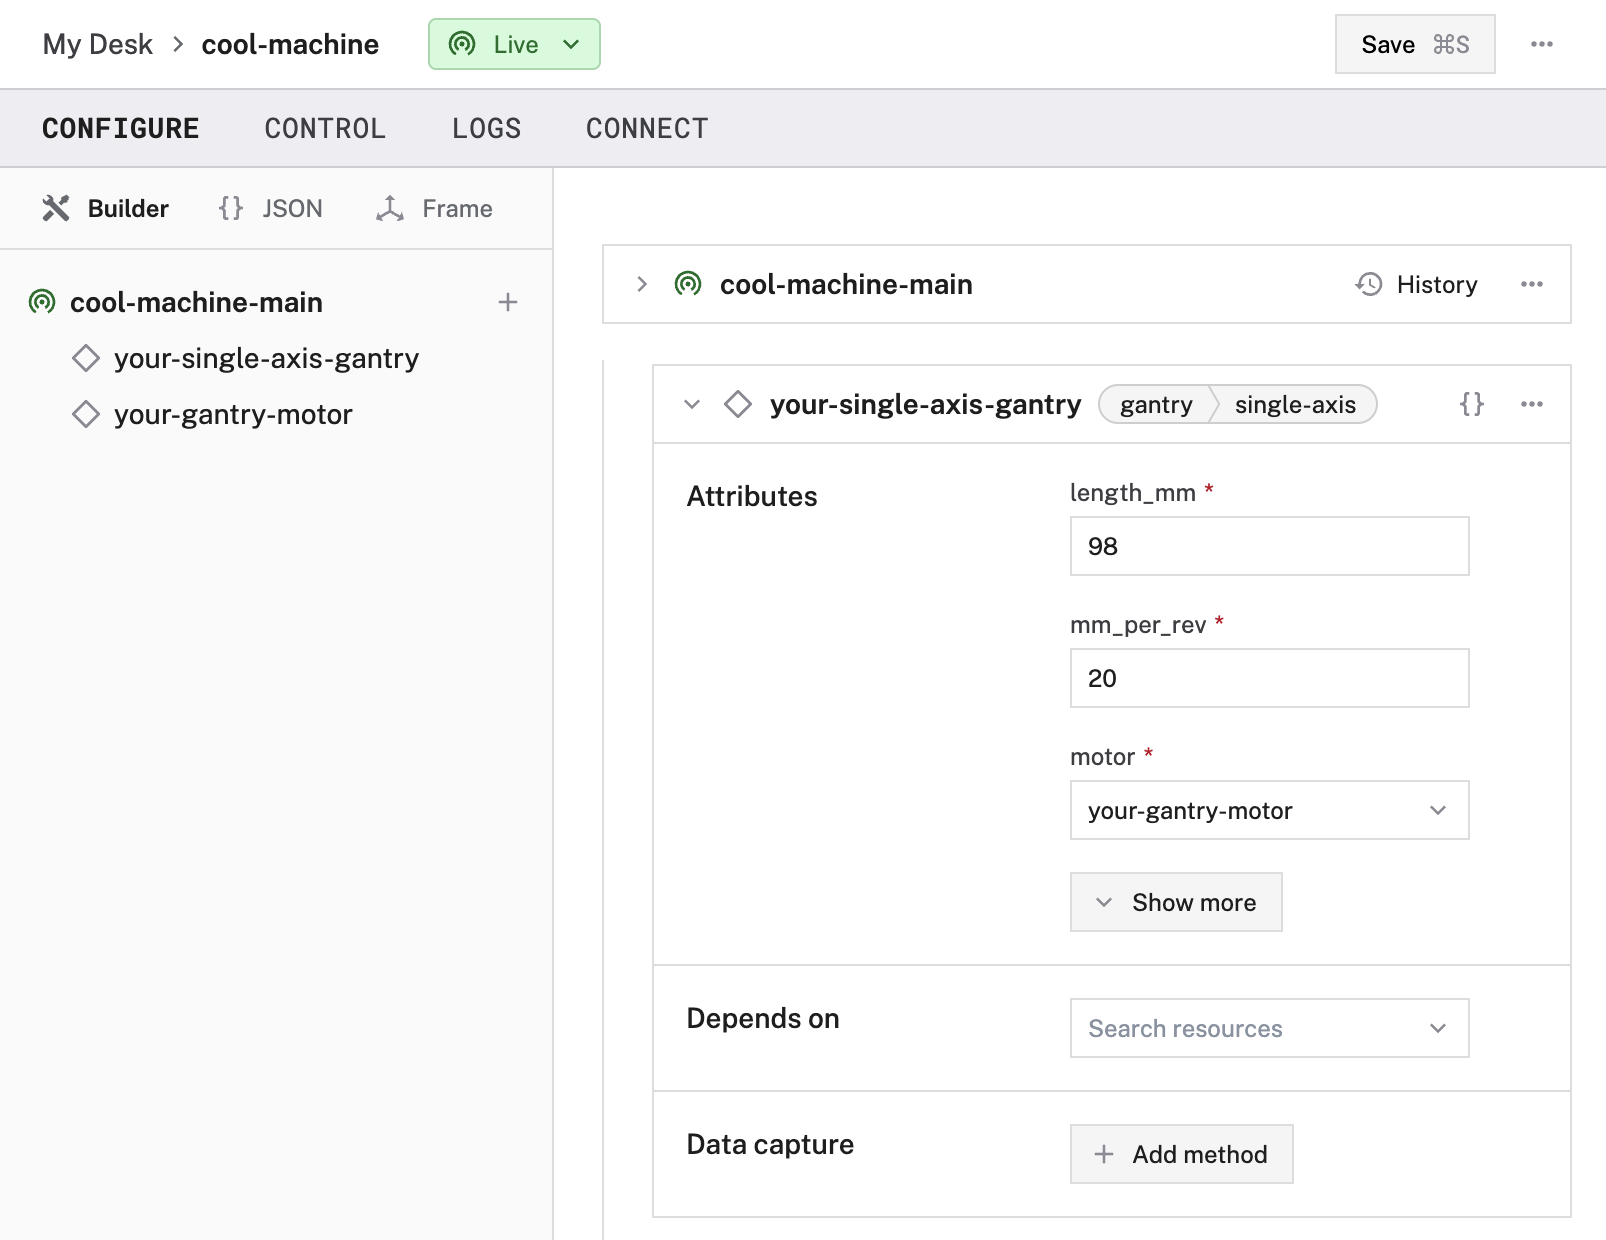
Task: Open cool-machine-main card ellipsis menu
Action: pos(1531,284)
